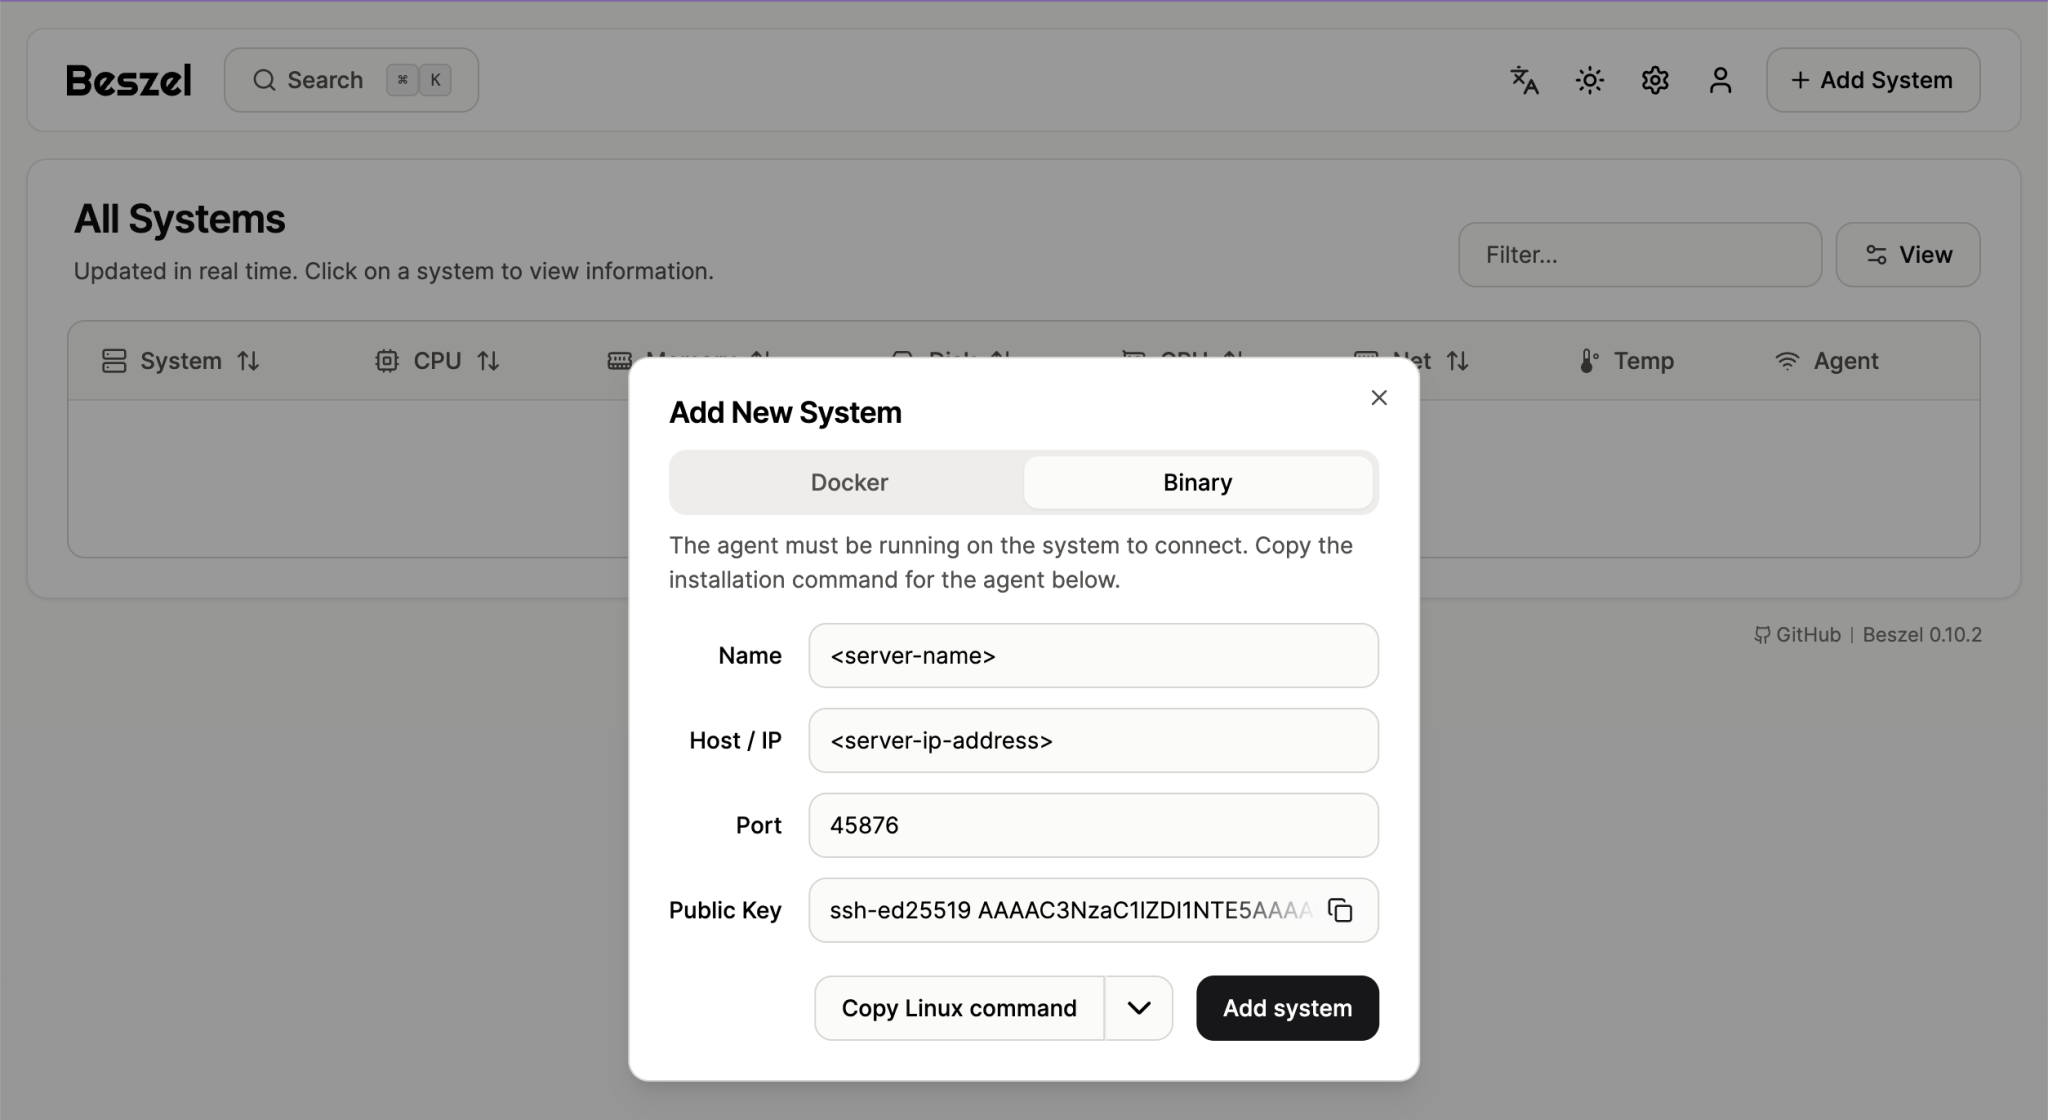This screenshot has height=1120, width=2048.
Task: Switch to the Docker tab
Action: tap(848, 482)
